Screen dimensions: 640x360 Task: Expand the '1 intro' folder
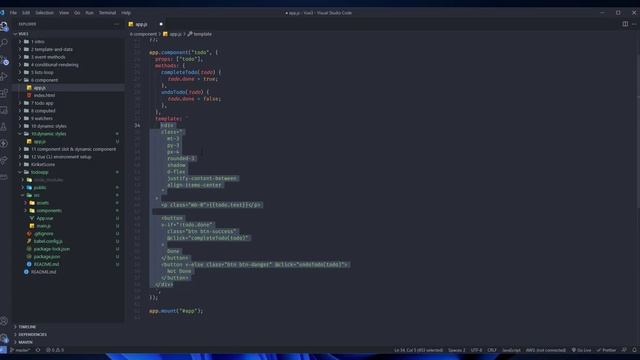pos(68,42)
